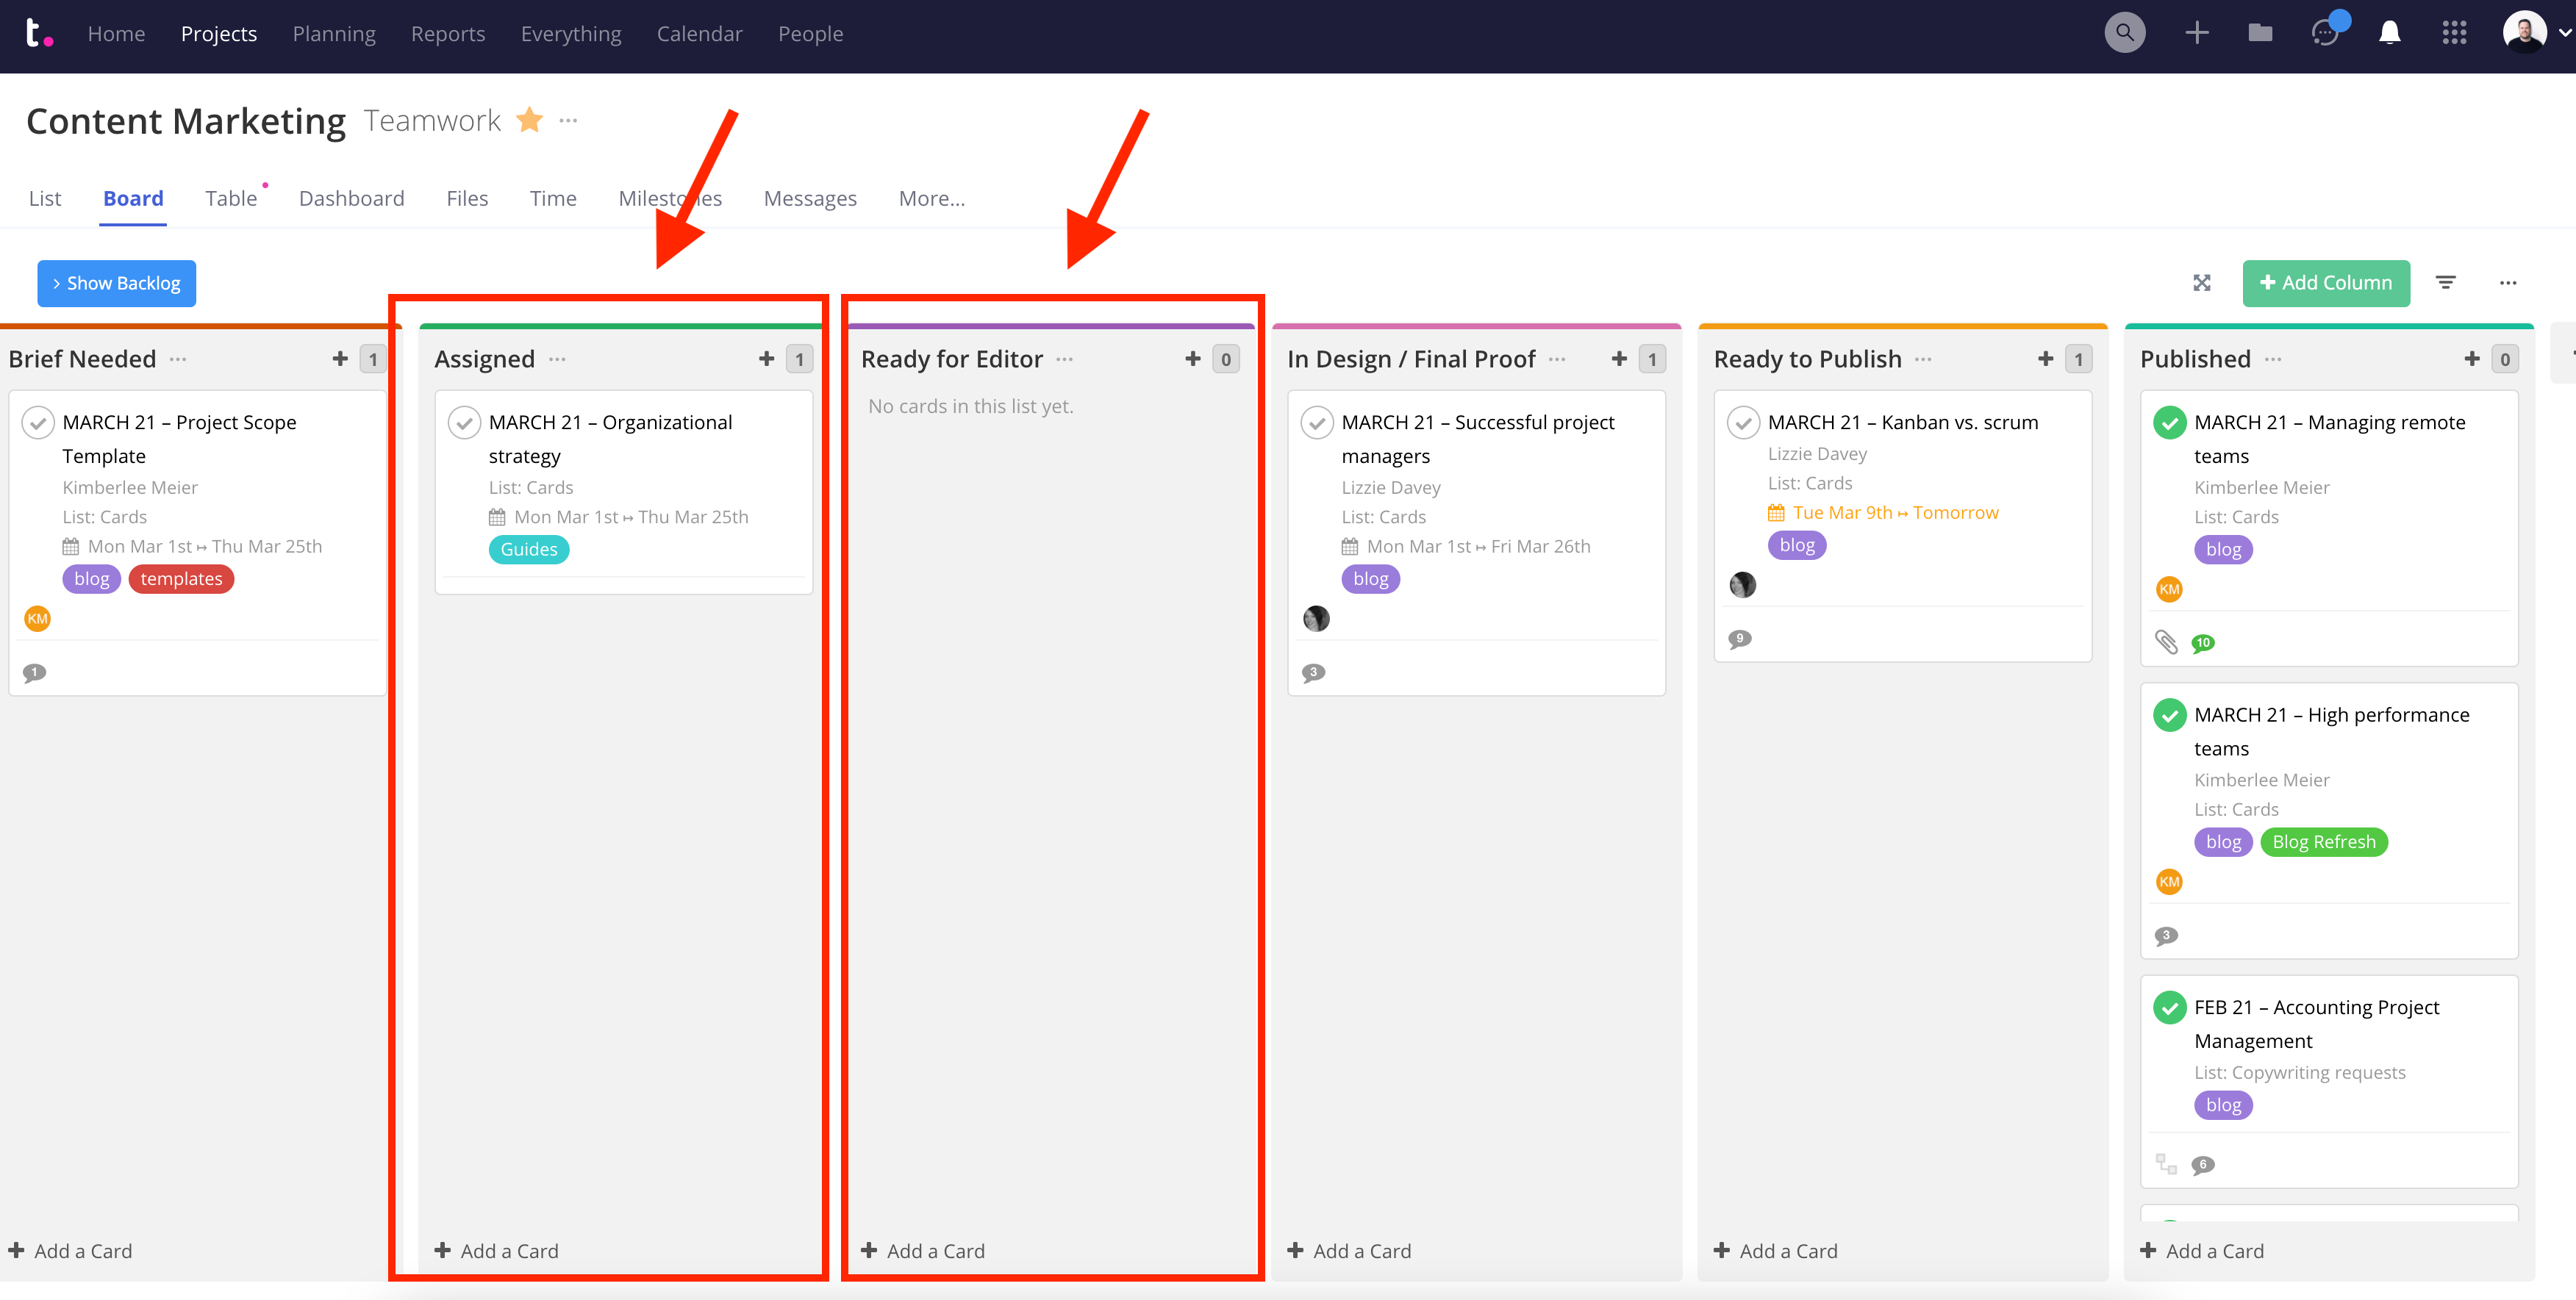Screen dimensions: 2576x1300
Task: Open Brief Needed column options ellipsis
Action: (178, 359)
